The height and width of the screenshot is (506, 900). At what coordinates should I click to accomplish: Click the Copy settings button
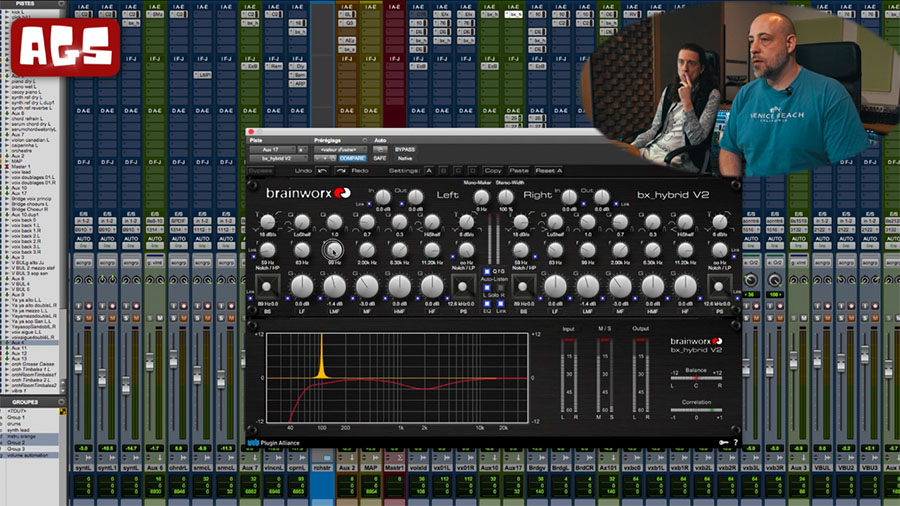pos(492,170)
